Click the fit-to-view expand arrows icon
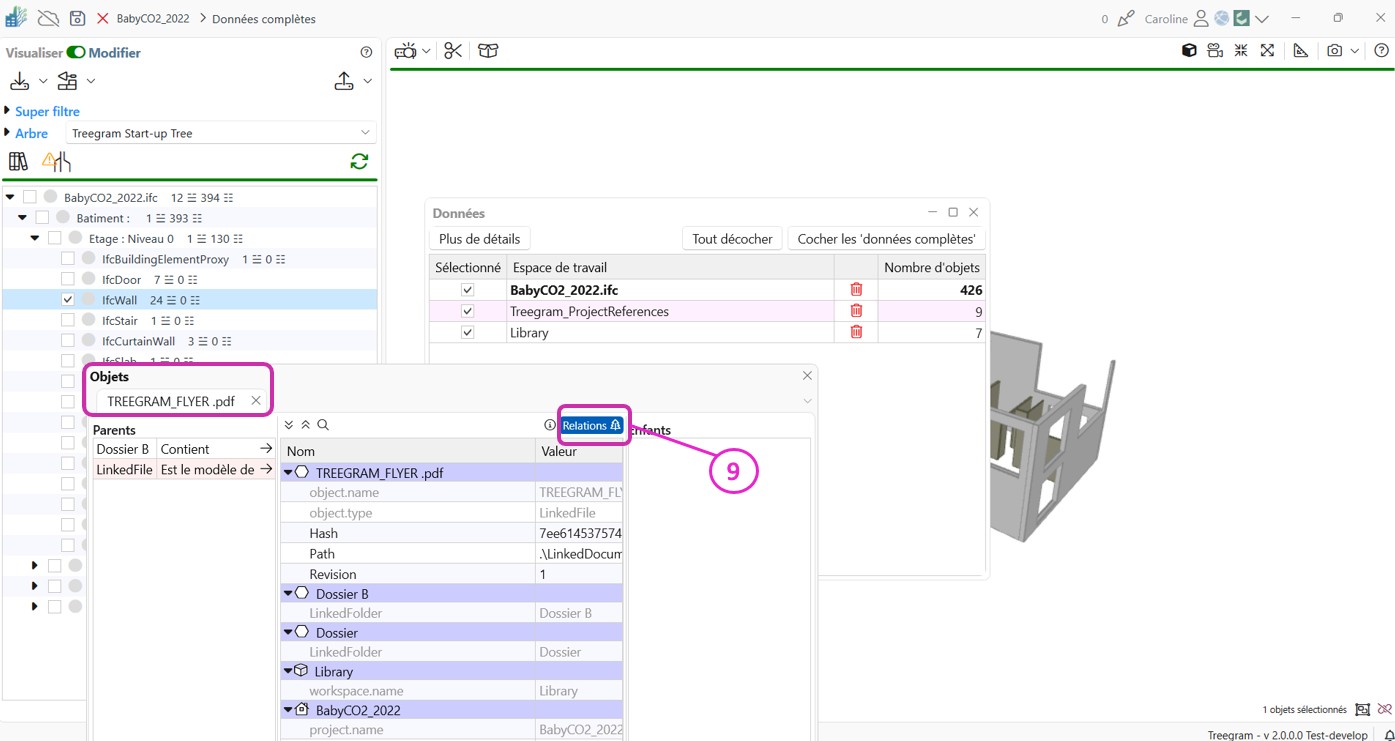The image size is (1395, 741). click(x=1267, y=51)
